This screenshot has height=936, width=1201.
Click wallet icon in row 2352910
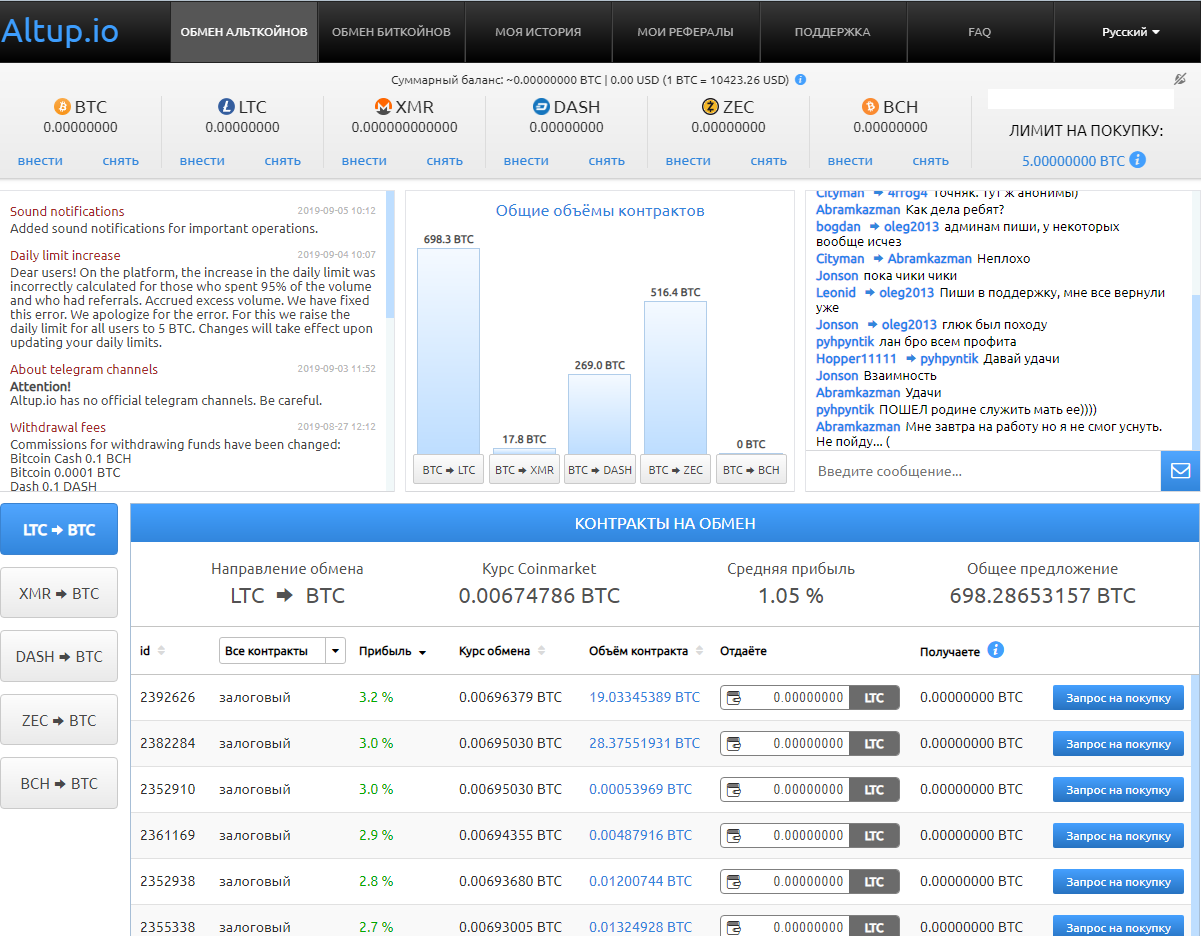[734, 789]
